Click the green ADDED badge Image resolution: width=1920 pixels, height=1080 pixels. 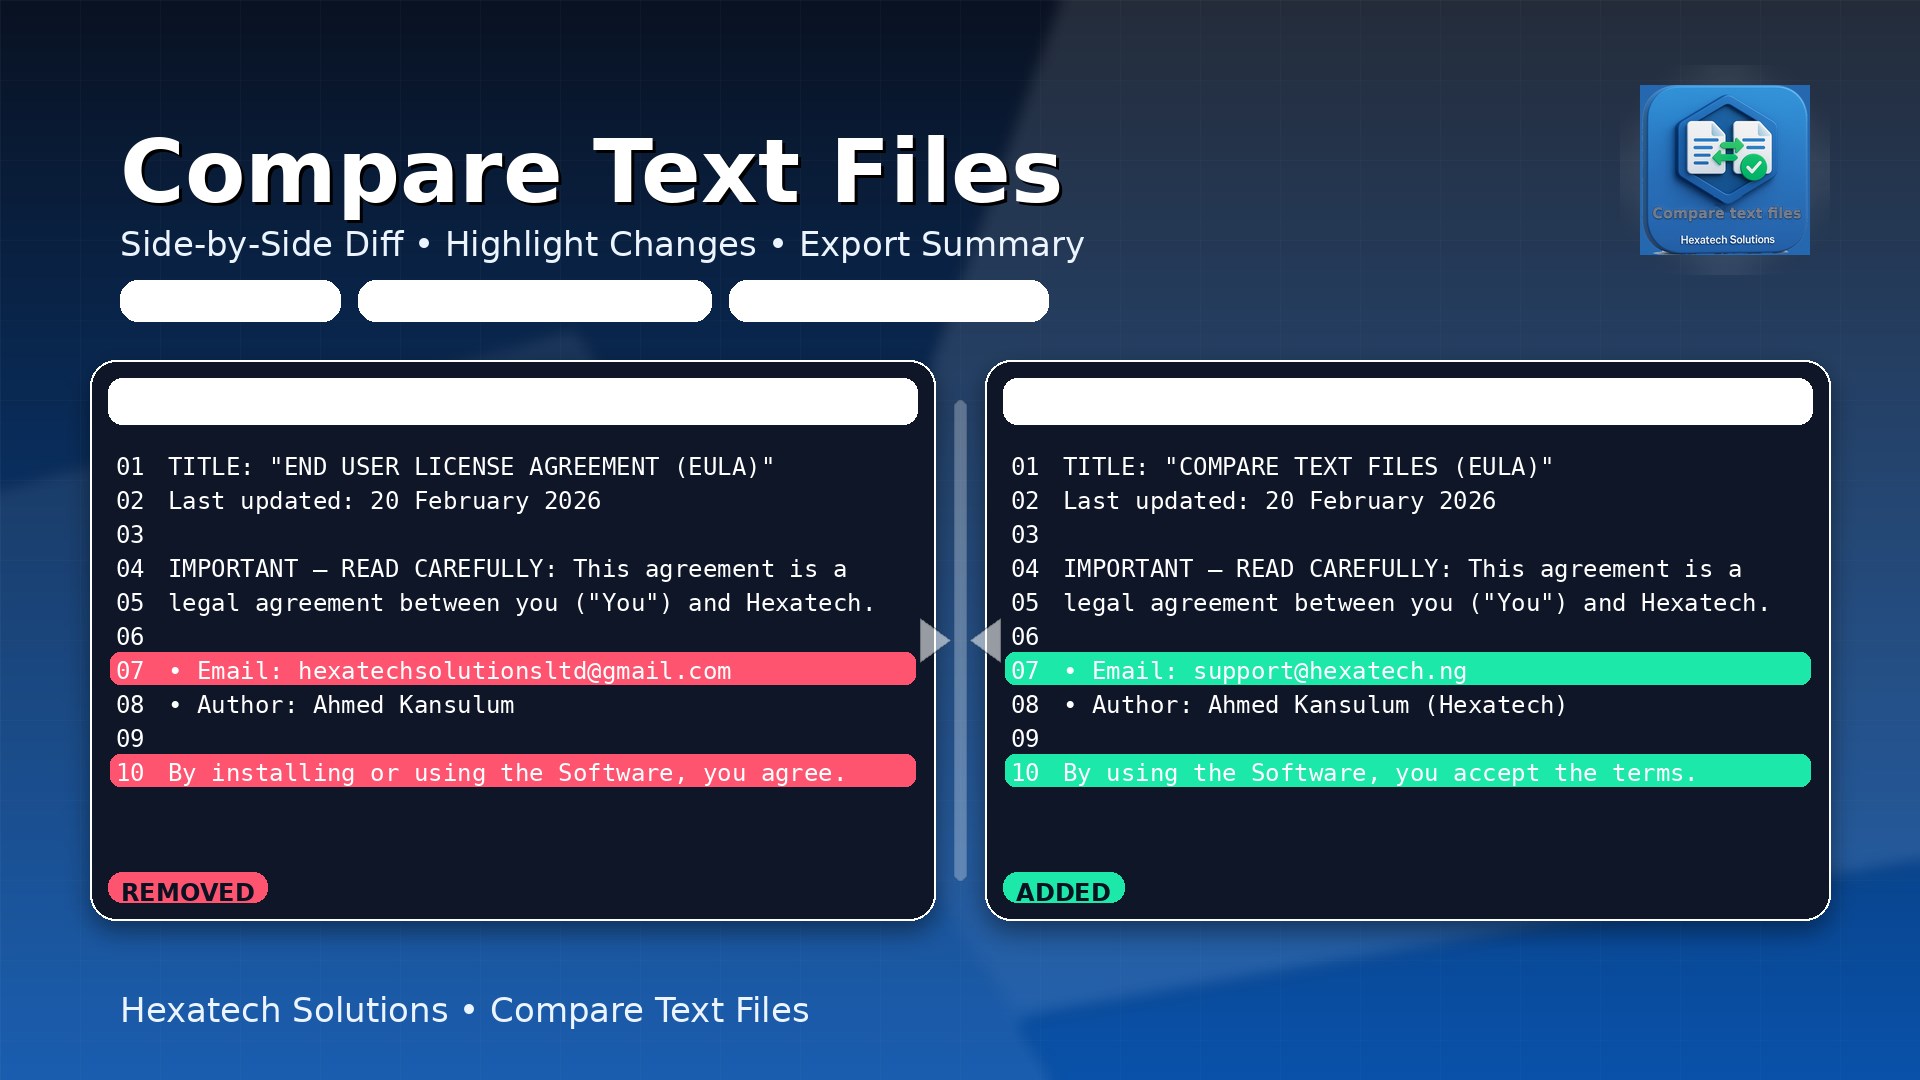(x=1063, y=889)
